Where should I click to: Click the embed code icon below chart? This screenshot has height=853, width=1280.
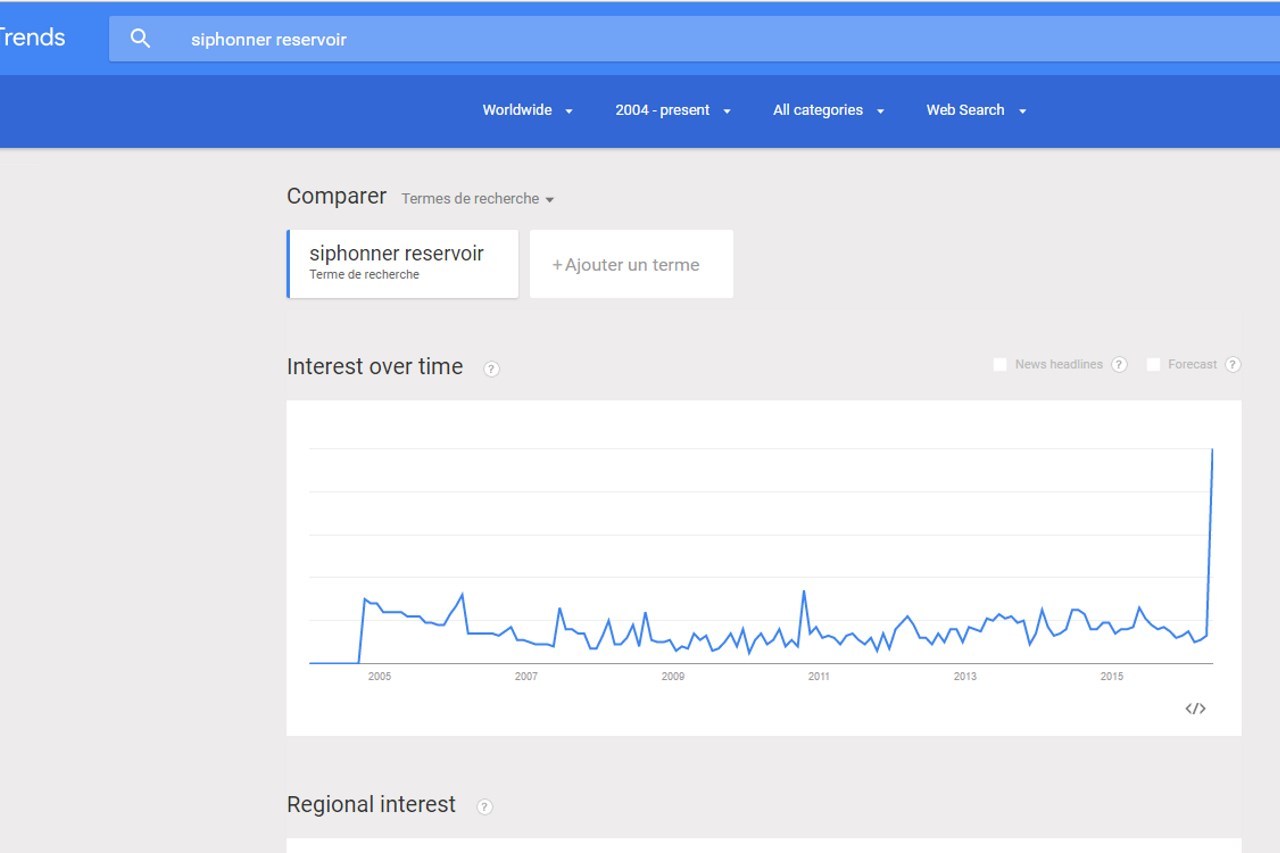coord(1195,709)
